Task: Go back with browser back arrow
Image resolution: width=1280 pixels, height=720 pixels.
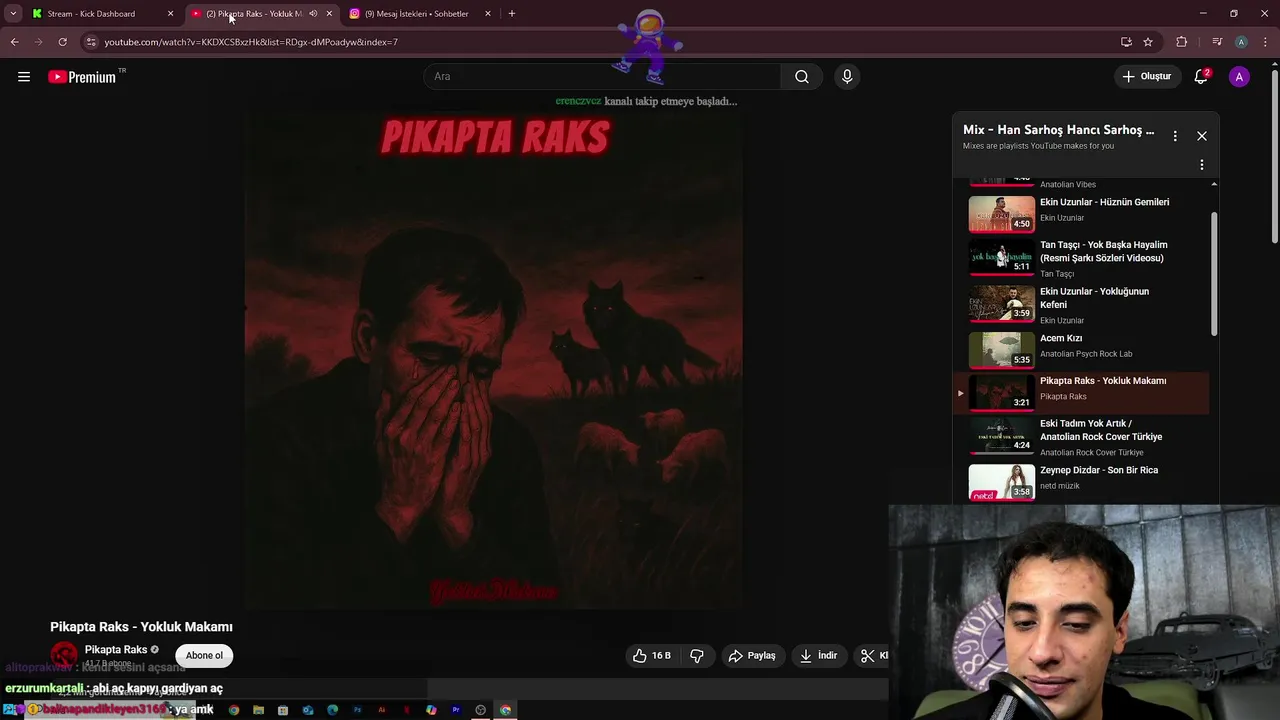Action: tap(14, 42)
